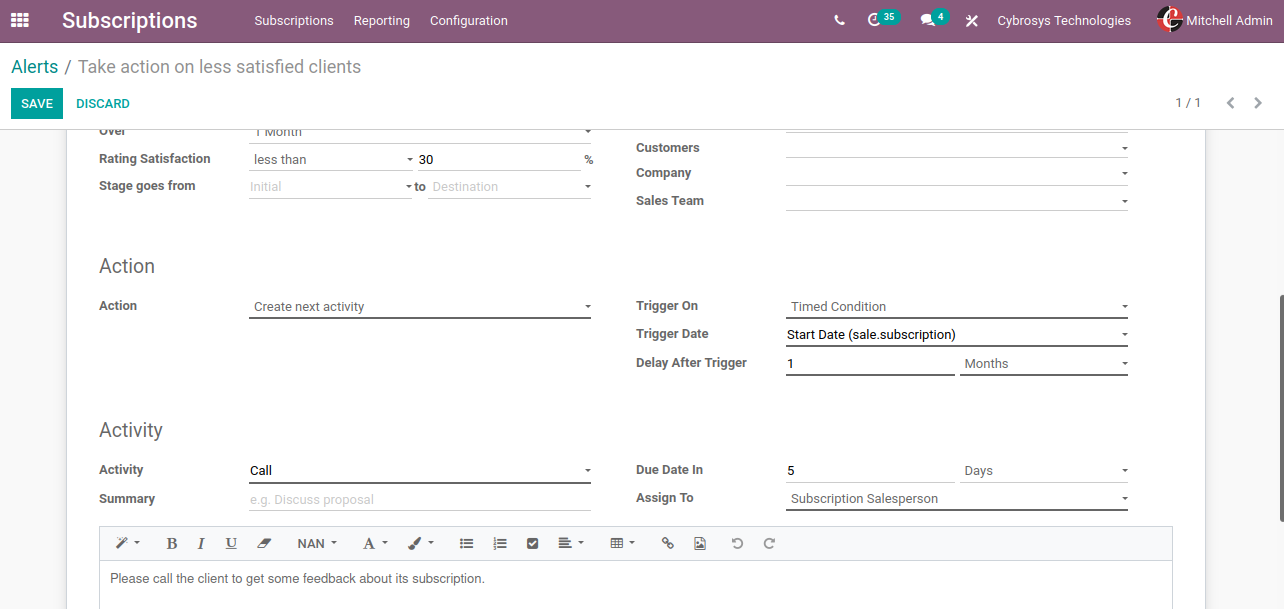Edit the Due Date In number
The image size is (1284, 609).
tap(870, 471)
